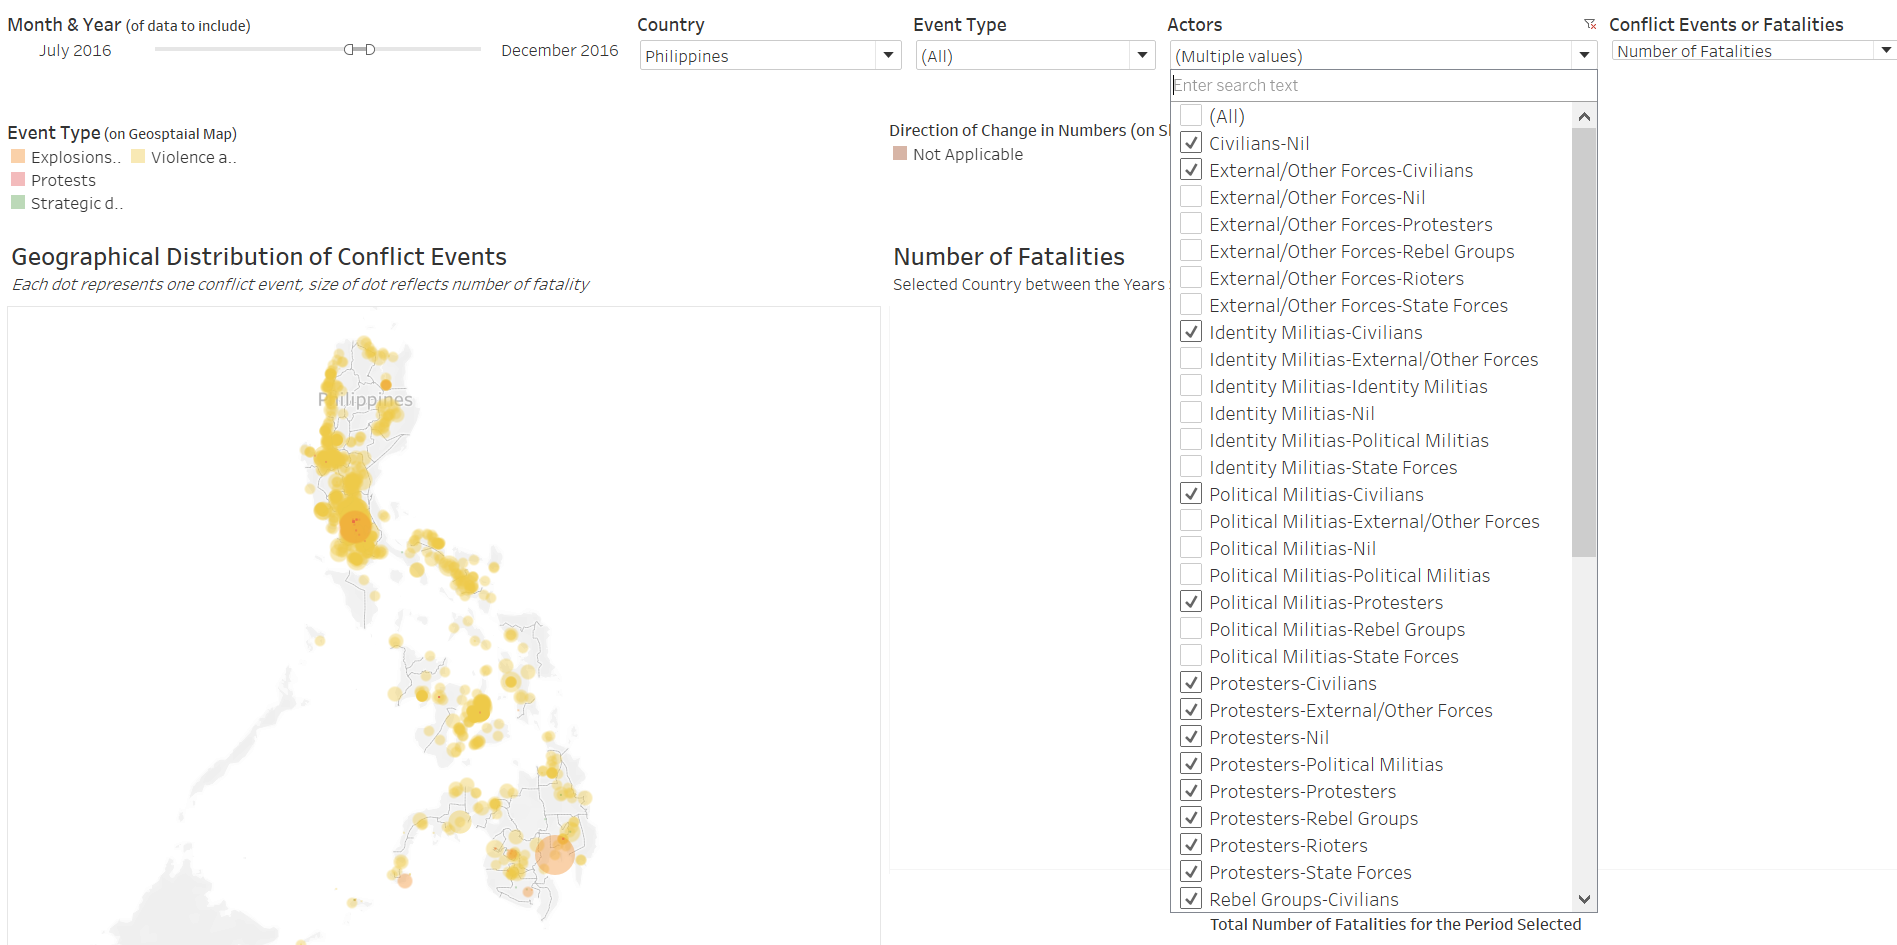Click the Not Applicable legend swatch

pos(900,154)
